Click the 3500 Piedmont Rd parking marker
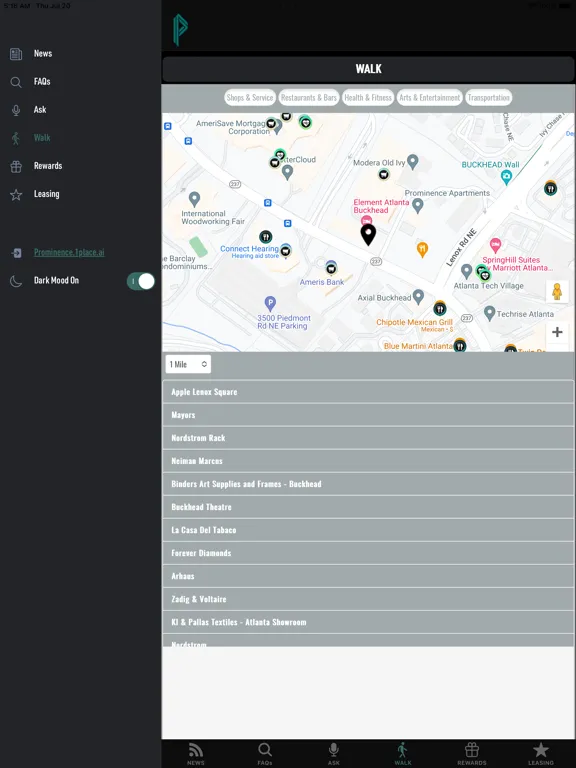 pos(270,304)
